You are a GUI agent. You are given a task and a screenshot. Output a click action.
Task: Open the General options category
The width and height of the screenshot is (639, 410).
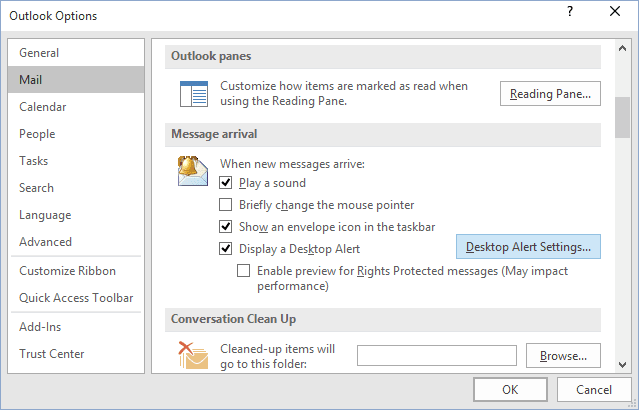click(76, 53)
